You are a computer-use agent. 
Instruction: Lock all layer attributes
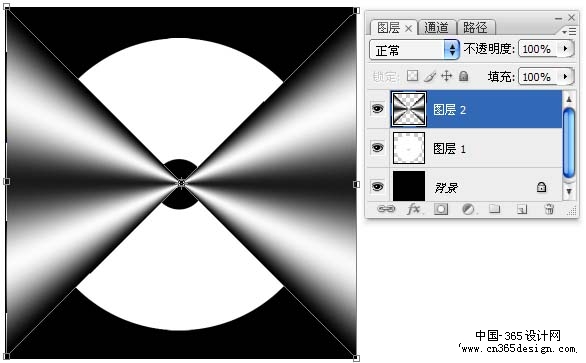pos(463,76)
